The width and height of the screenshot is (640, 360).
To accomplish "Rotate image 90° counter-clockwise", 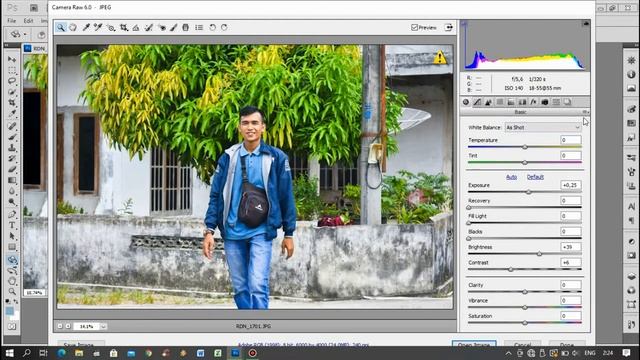I will [x=212, y=27].
